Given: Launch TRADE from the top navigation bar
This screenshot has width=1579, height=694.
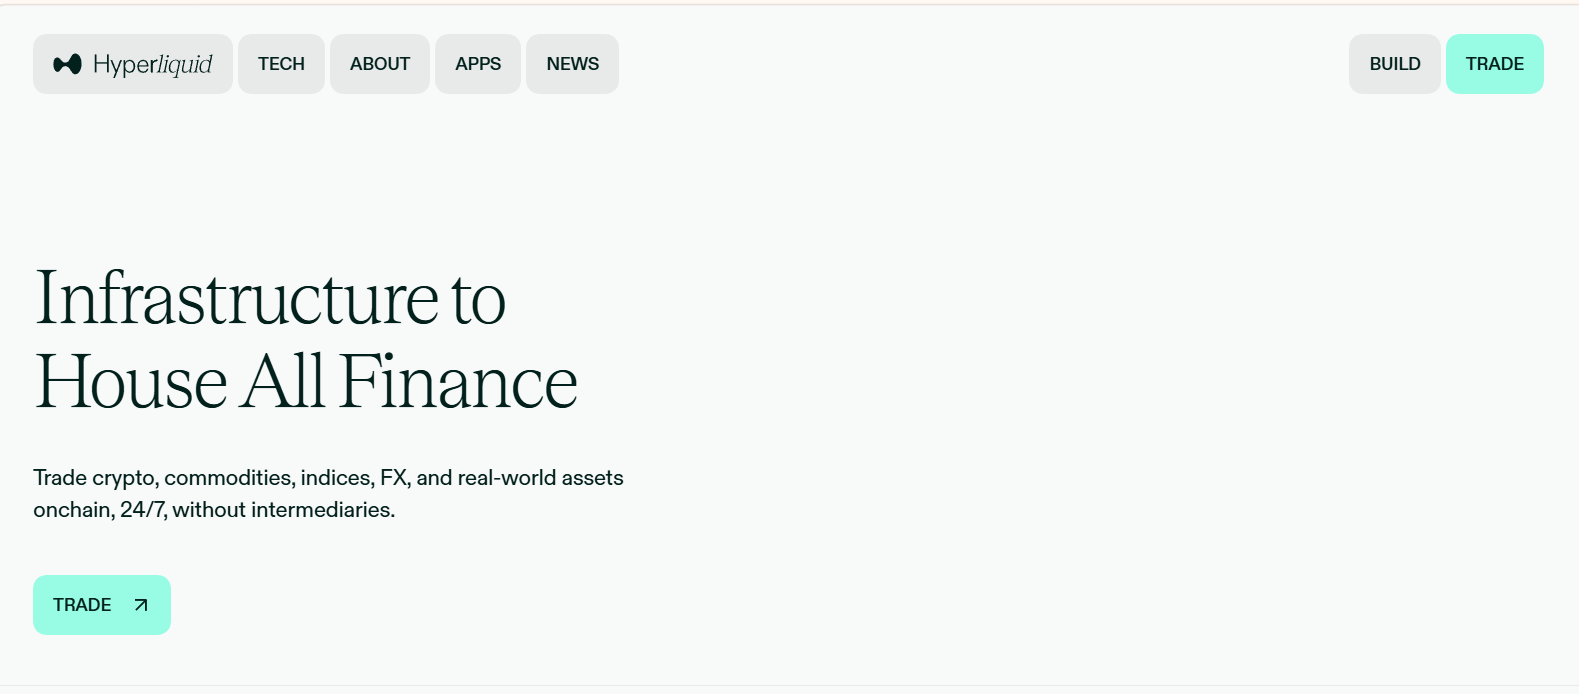Looking at the screenshot, I should tap(1495, 64).
